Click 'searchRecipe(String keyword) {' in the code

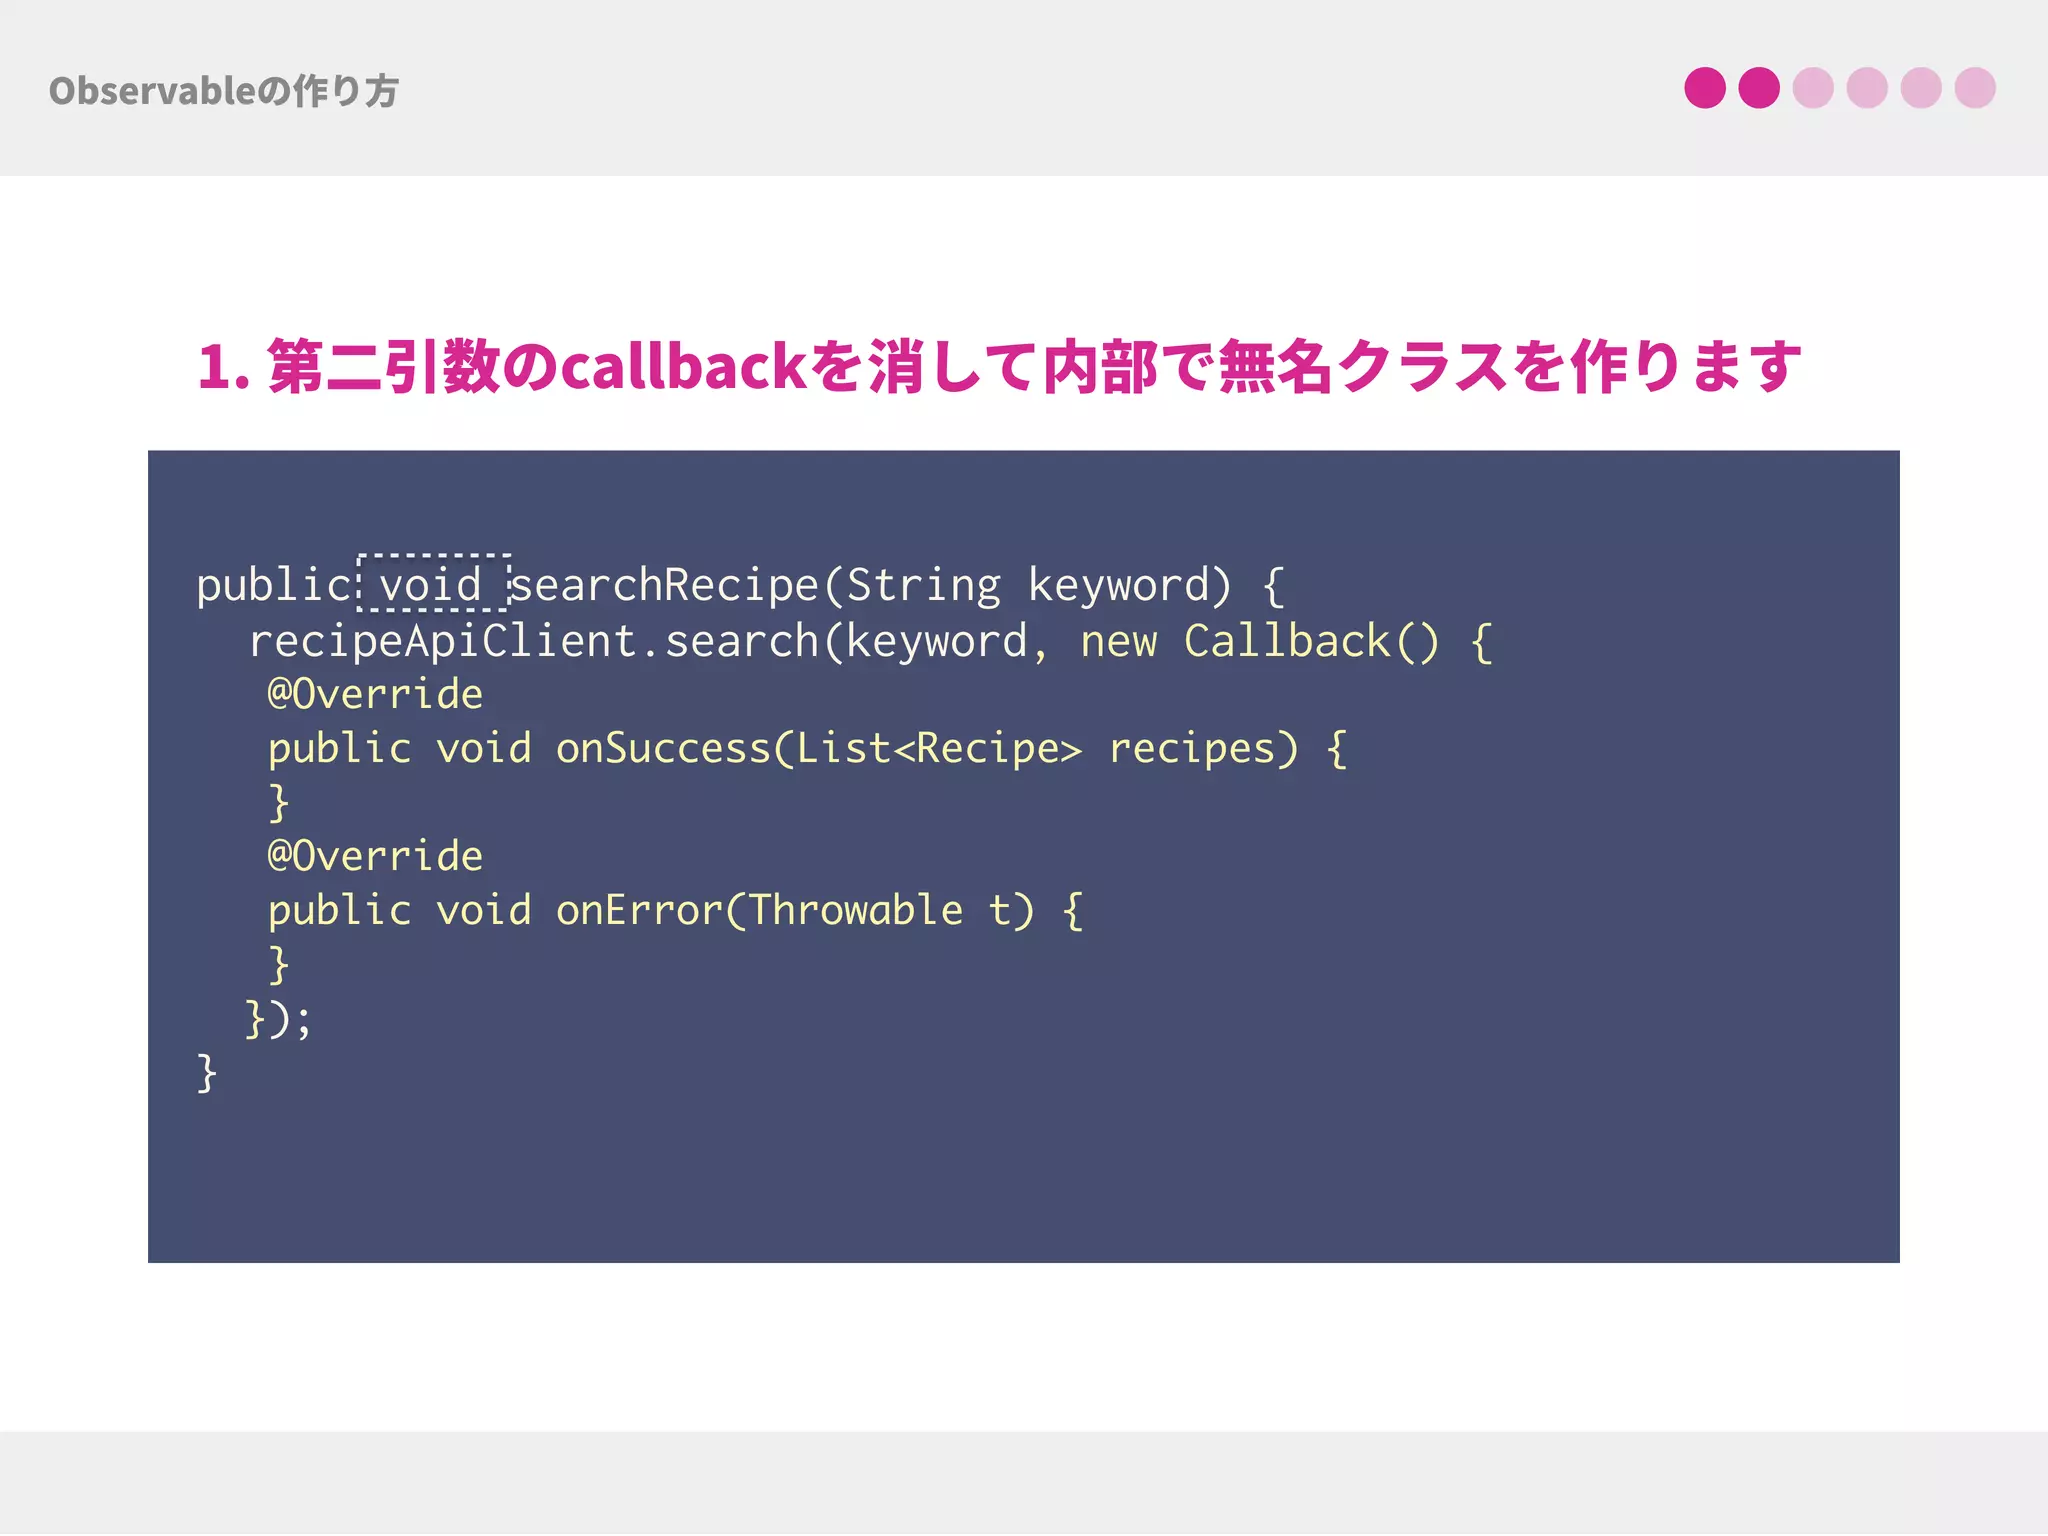(897, 586)
